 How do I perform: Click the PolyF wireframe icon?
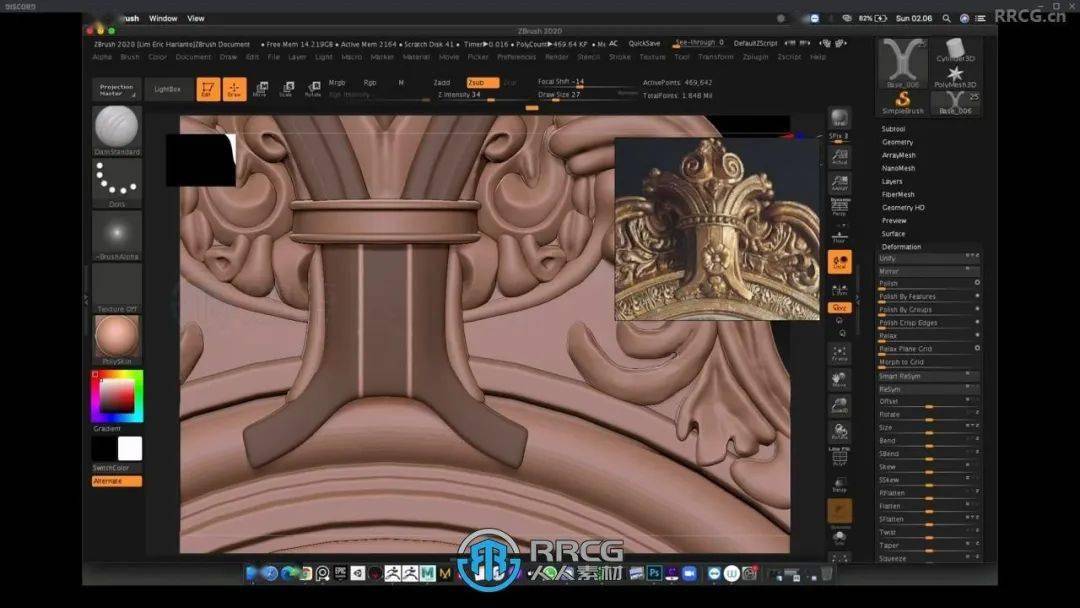pyautogui.click(x=839, y=457)
